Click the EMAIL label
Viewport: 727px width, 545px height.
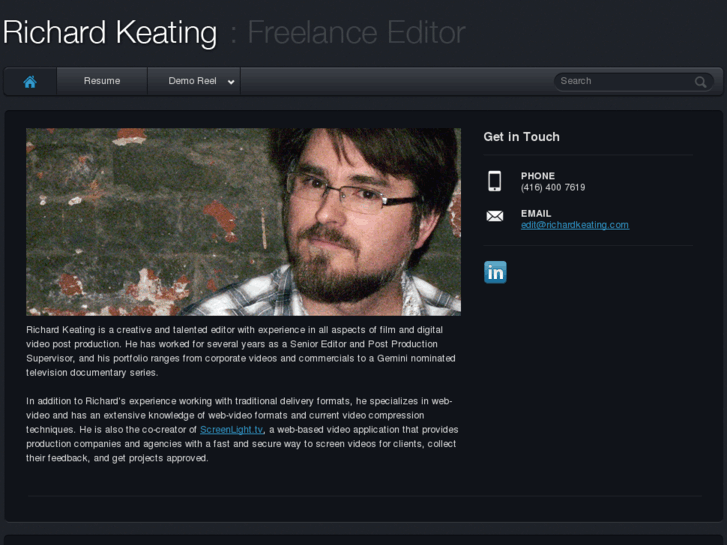(x=536, y=213)
